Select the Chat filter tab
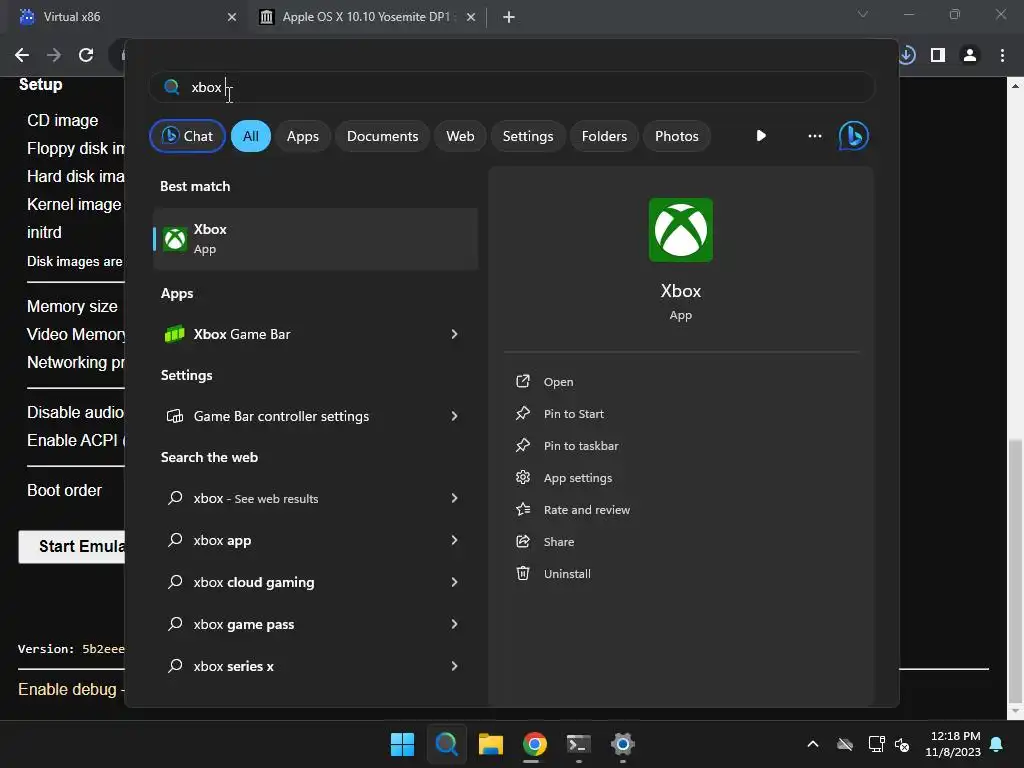The image size is (1024, 768). [187, 136]
